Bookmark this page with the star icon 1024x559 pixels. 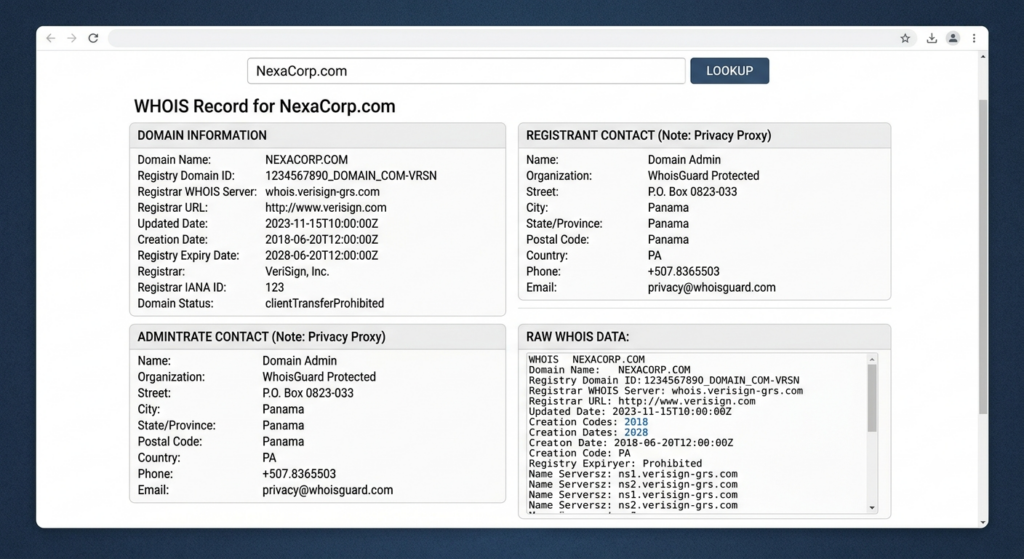tap(905, 39)
